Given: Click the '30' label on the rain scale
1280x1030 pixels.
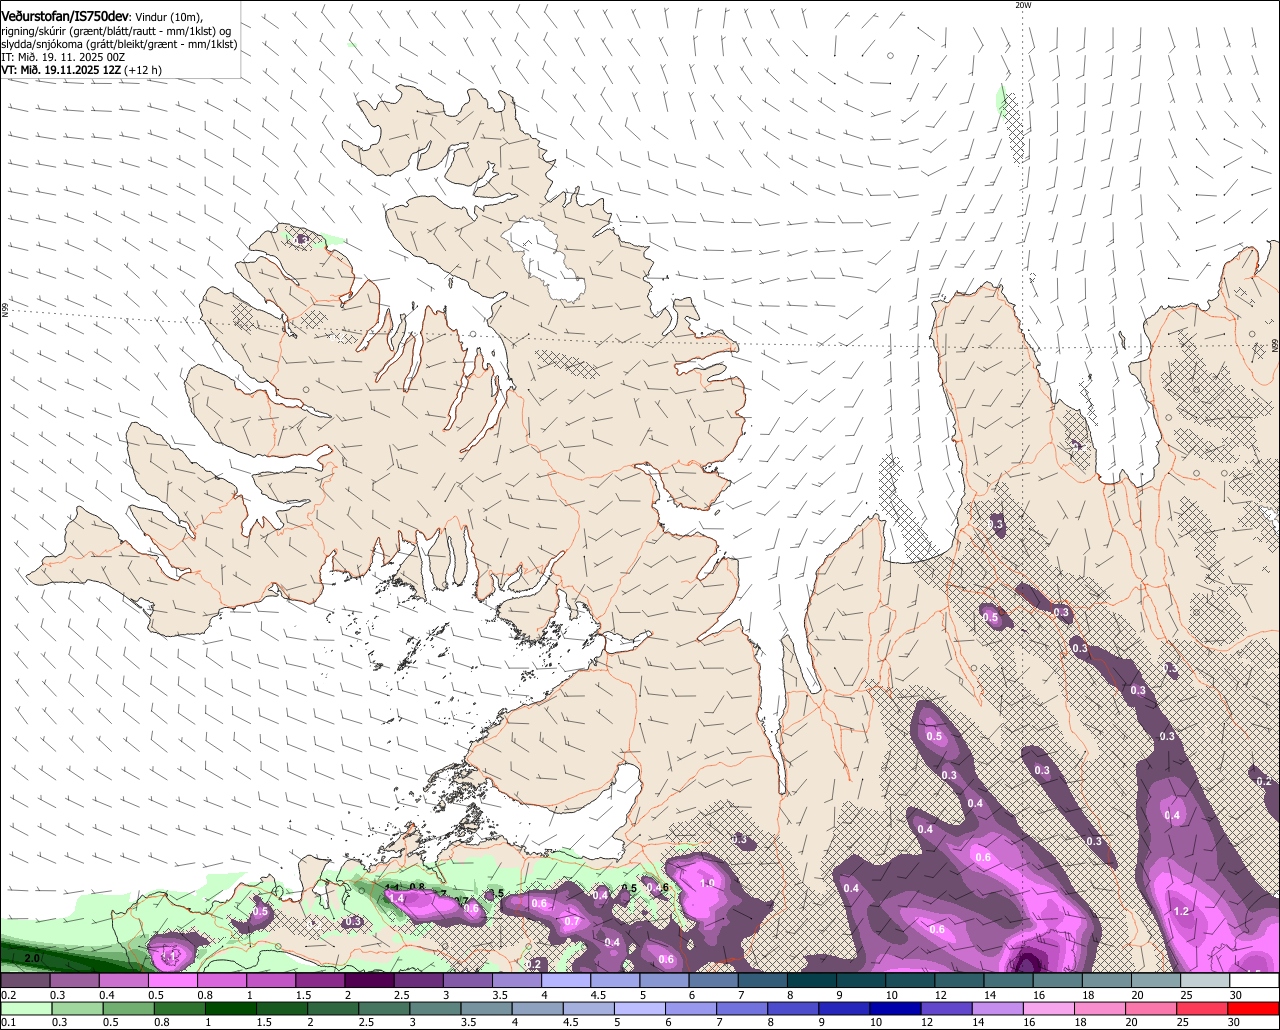Looking at the screenshot, I should click(x=1235, y=1022).
